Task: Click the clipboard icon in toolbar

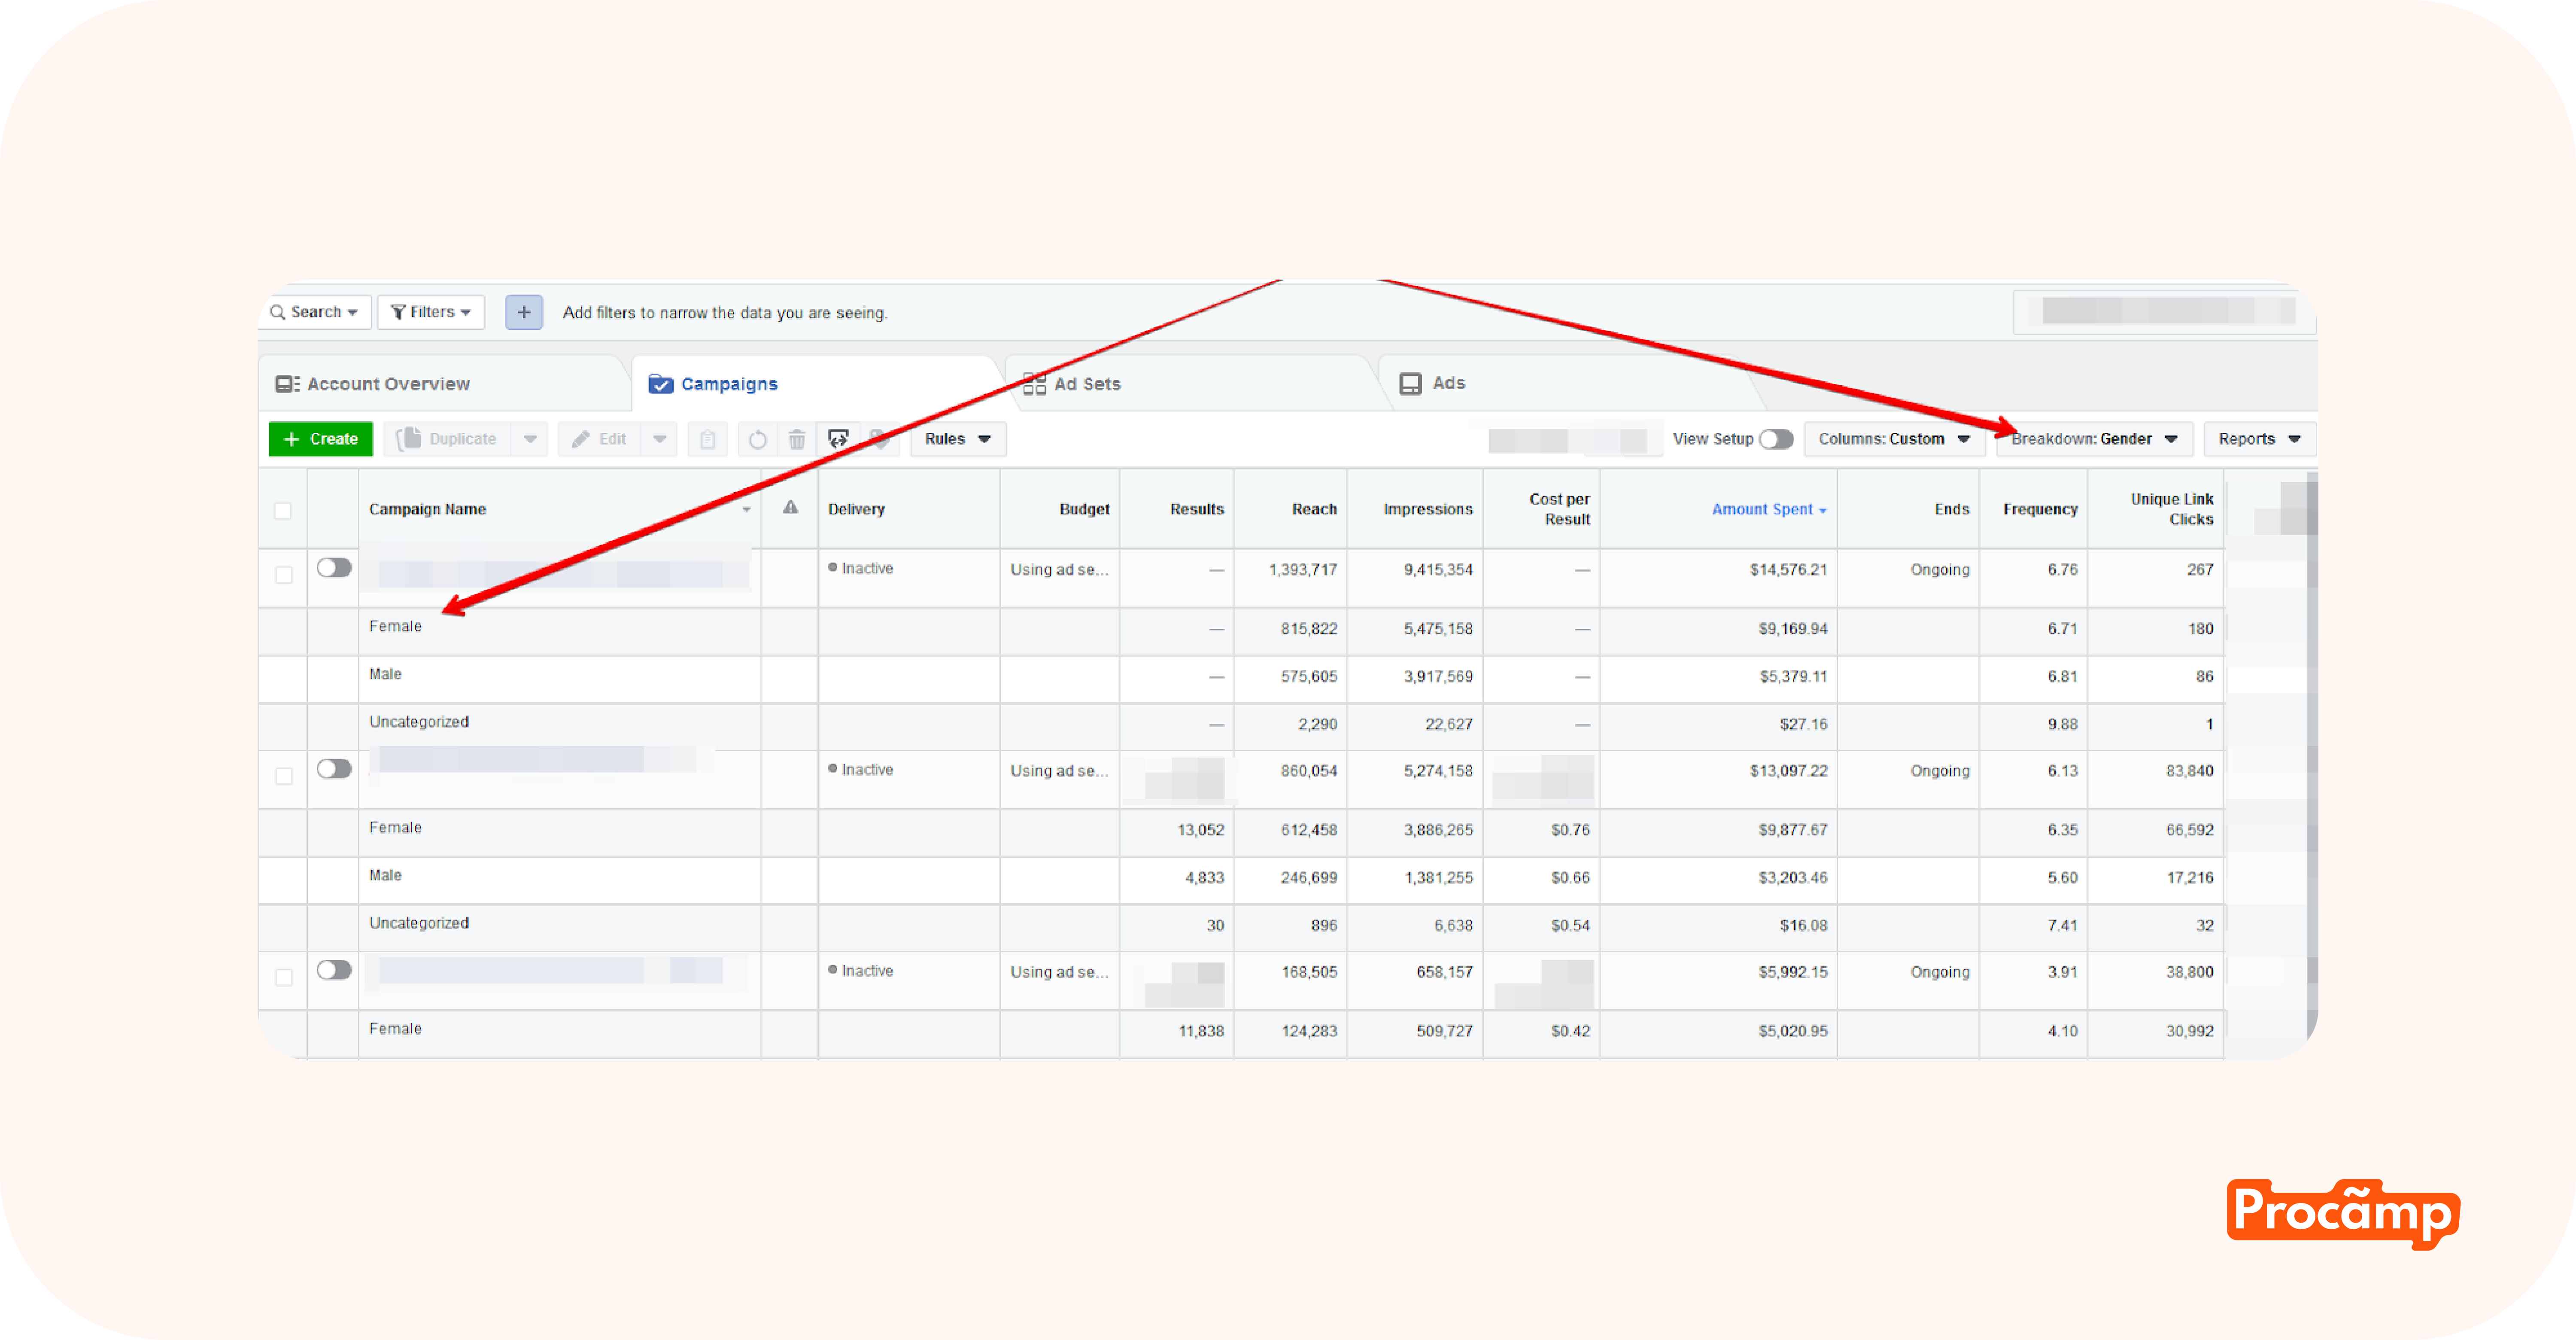Action: coord(707,439)
